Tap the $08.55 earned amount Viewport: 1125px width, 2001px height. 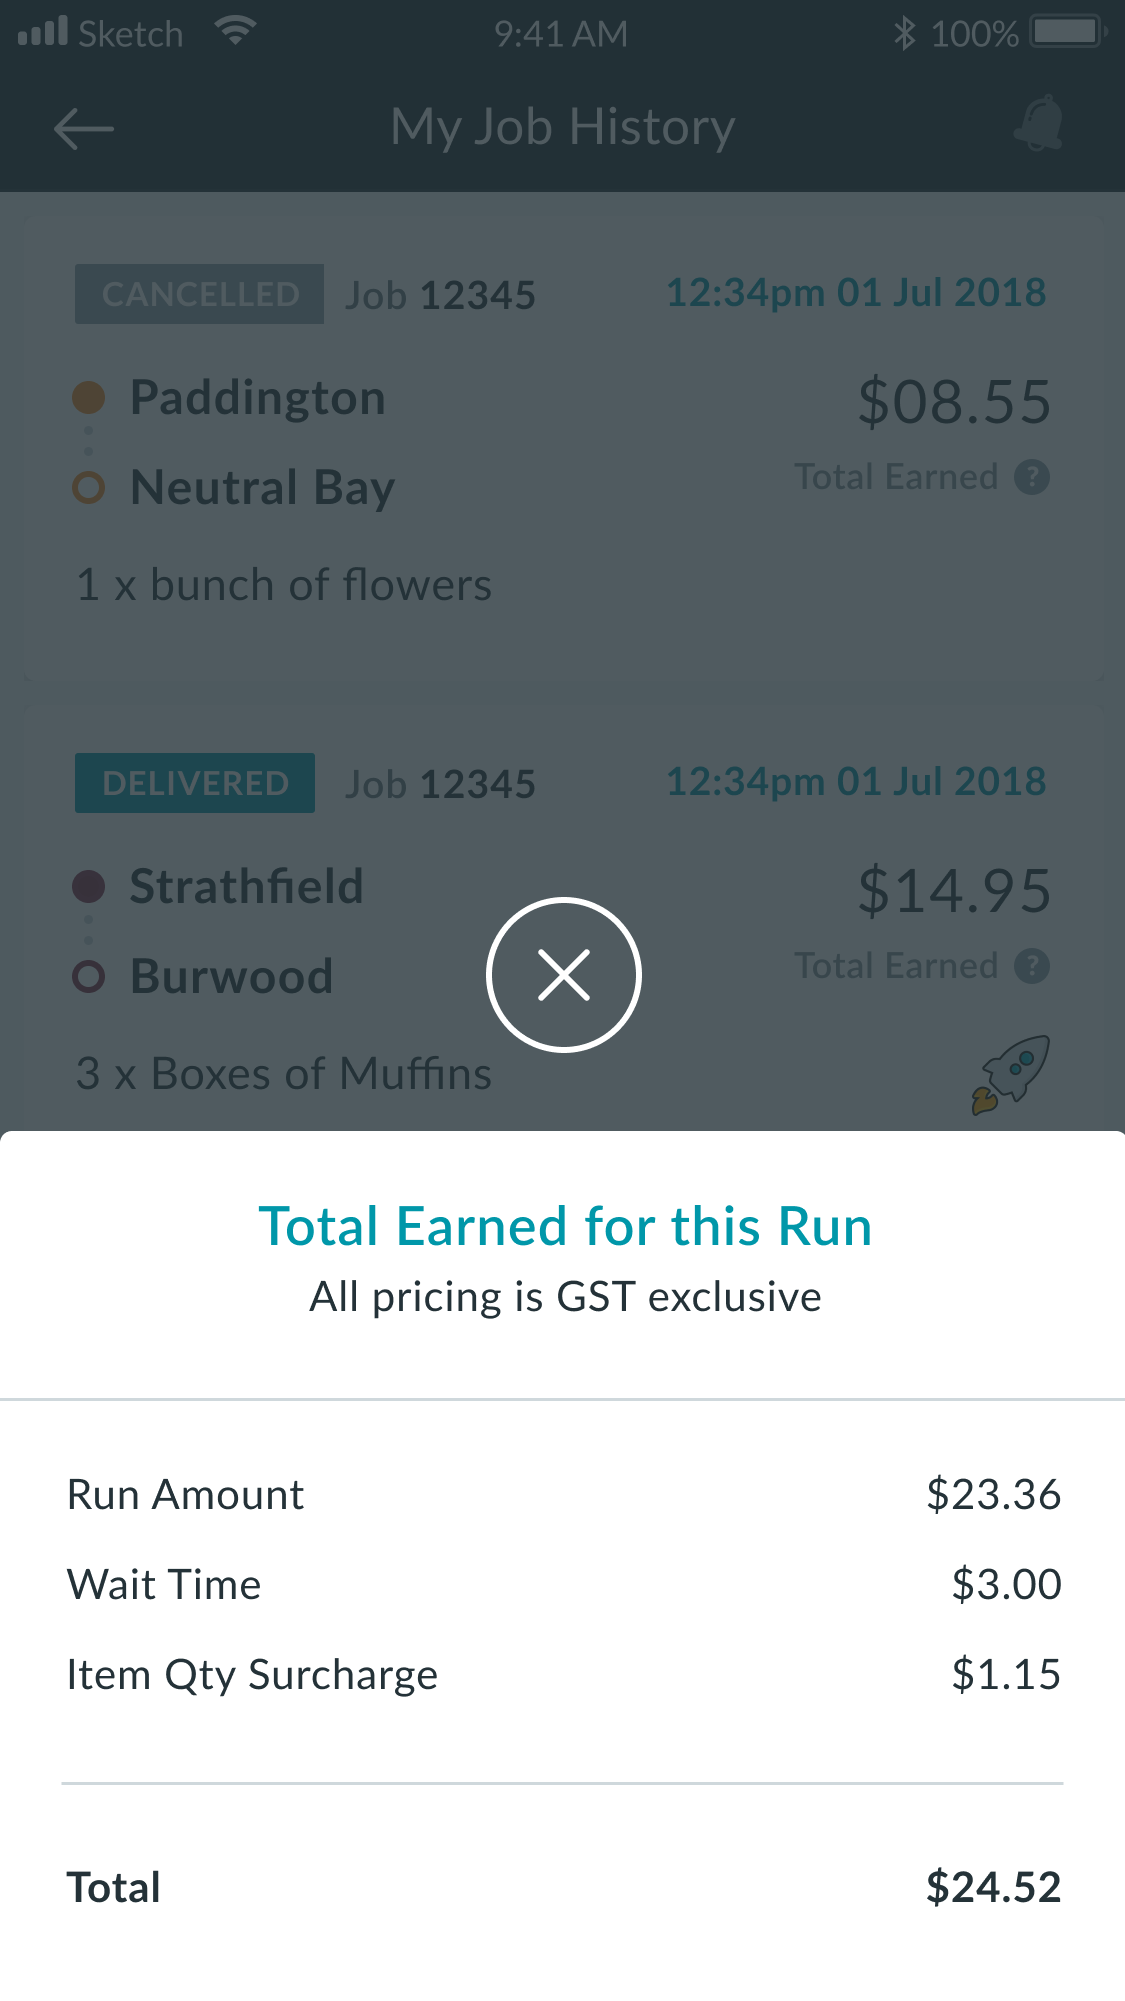coord(954,402)
